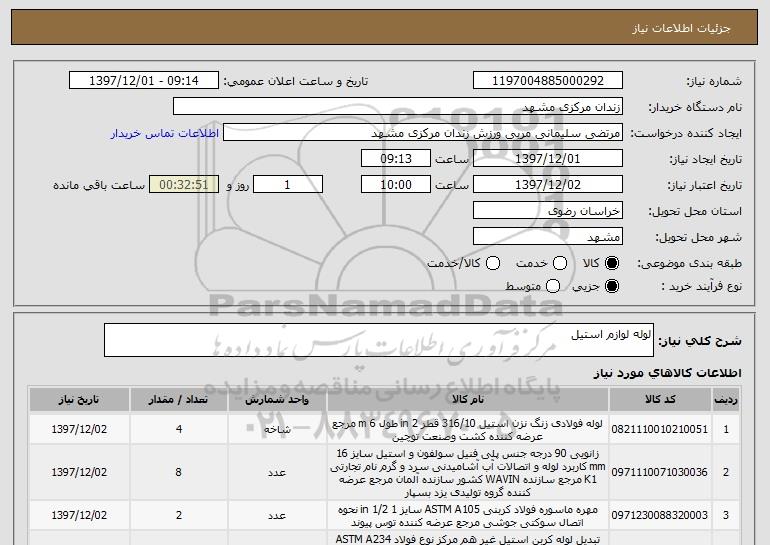Click the need date 1397/12/02 in row 3
Screen dimensions: 770x545
pos(79,515)
